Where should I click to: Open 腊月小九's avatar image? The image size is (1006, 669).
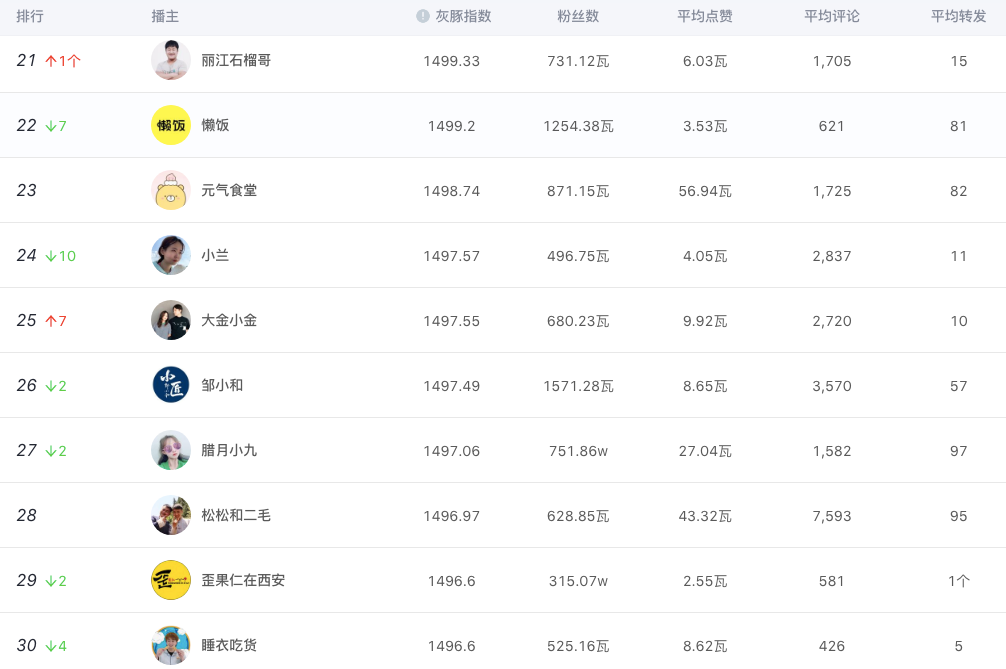(x=171, y=450)
